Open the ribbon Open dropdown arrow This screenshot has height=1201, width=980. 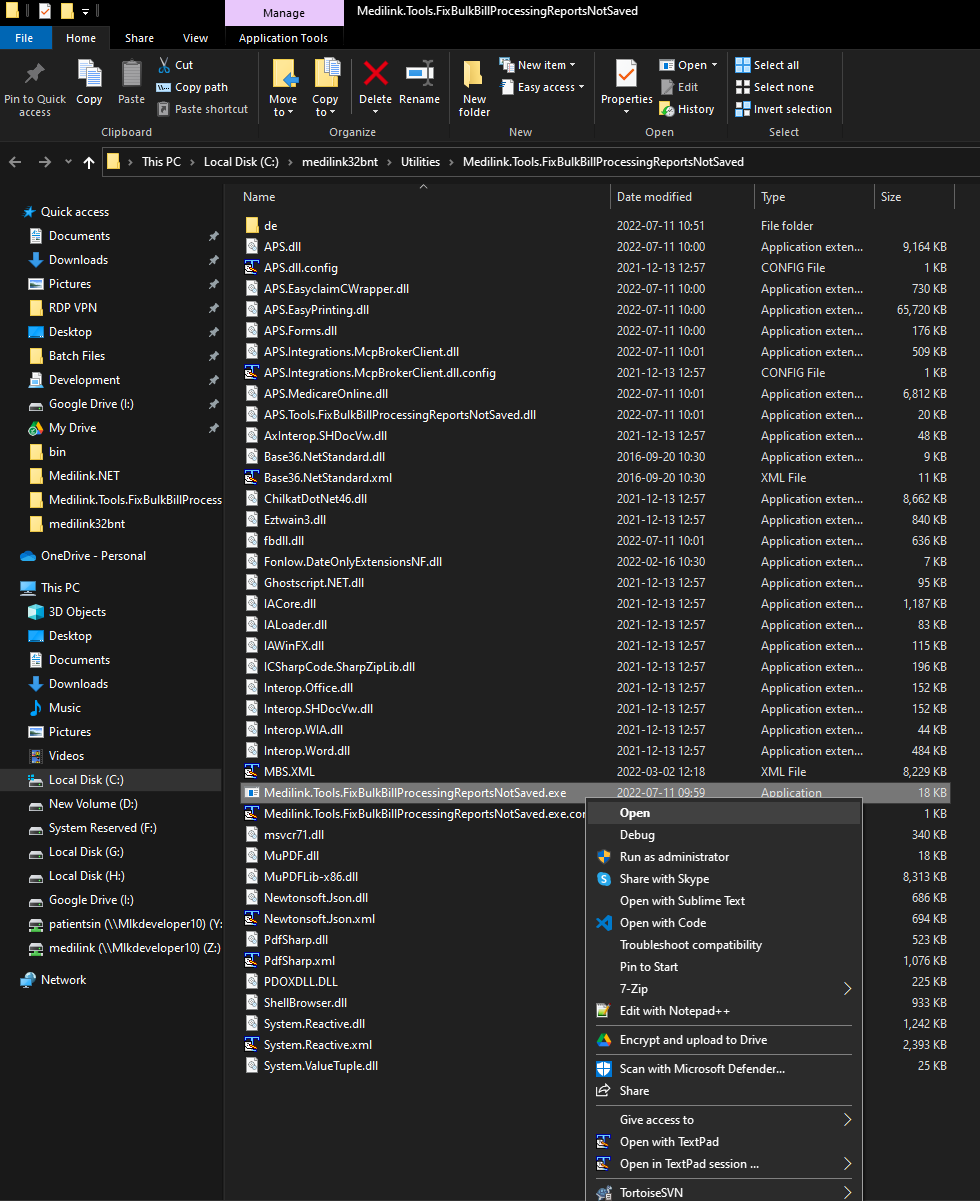pyautogui.click(x=714, y=65)
